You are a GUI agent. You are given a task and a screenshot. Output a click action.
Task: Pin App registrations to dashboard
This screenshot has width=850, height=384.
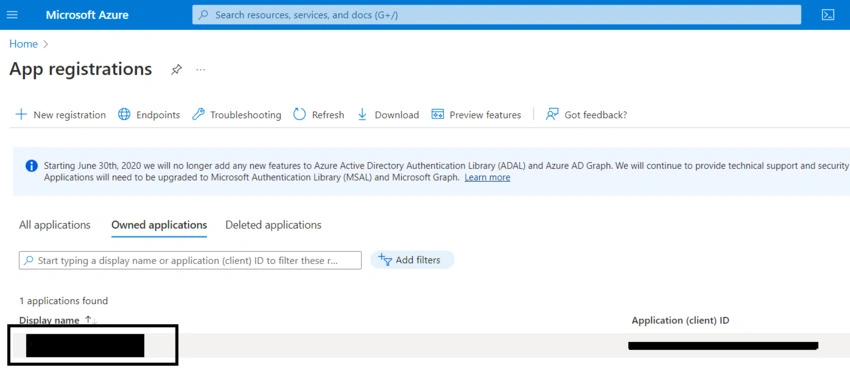pyautogui.click(x=176, y=70)
